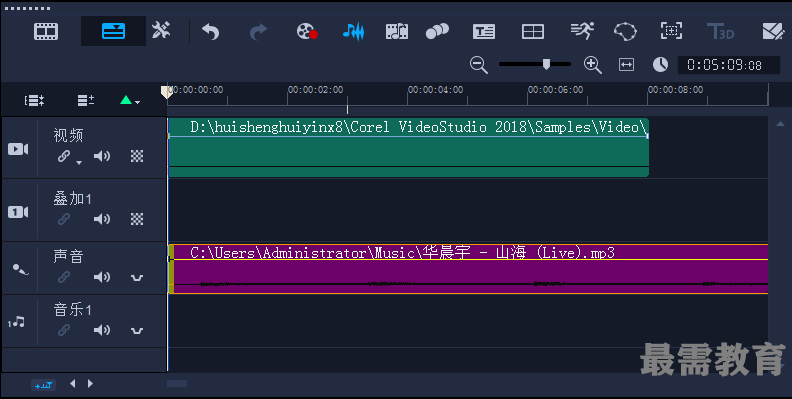Open the 3D Title Editor

(x=720, y=31)
